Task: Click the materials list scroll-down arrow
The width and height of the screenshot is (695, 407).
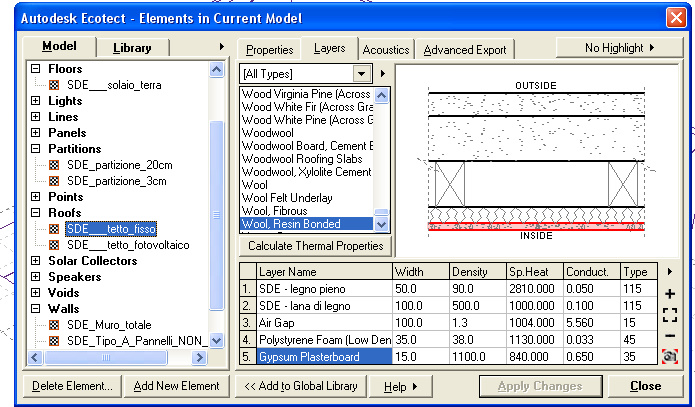Action: click(382, 224)
